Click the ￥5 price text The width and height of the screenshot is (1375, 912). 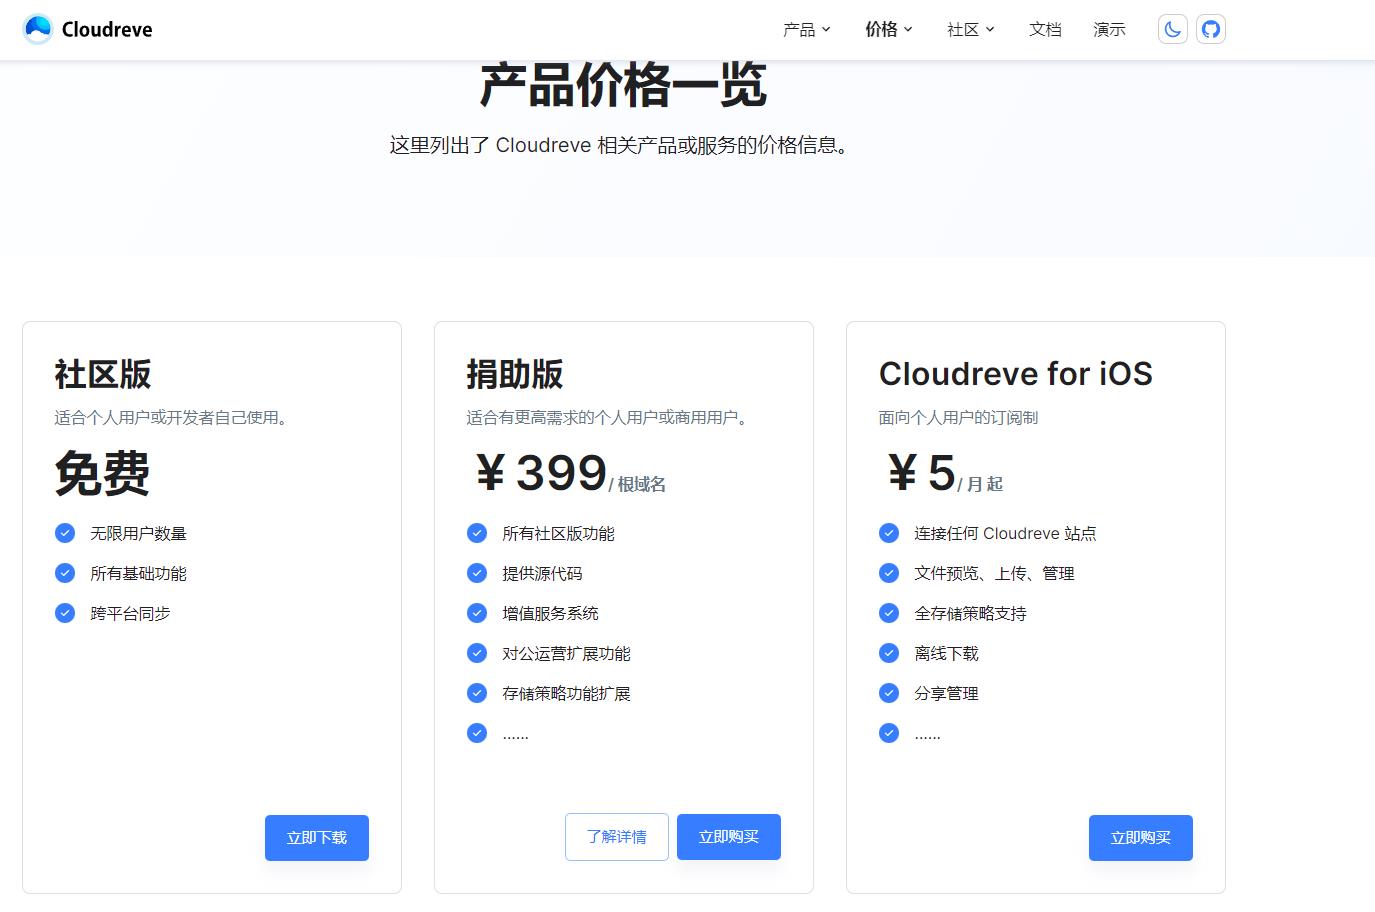pos(920,473)
